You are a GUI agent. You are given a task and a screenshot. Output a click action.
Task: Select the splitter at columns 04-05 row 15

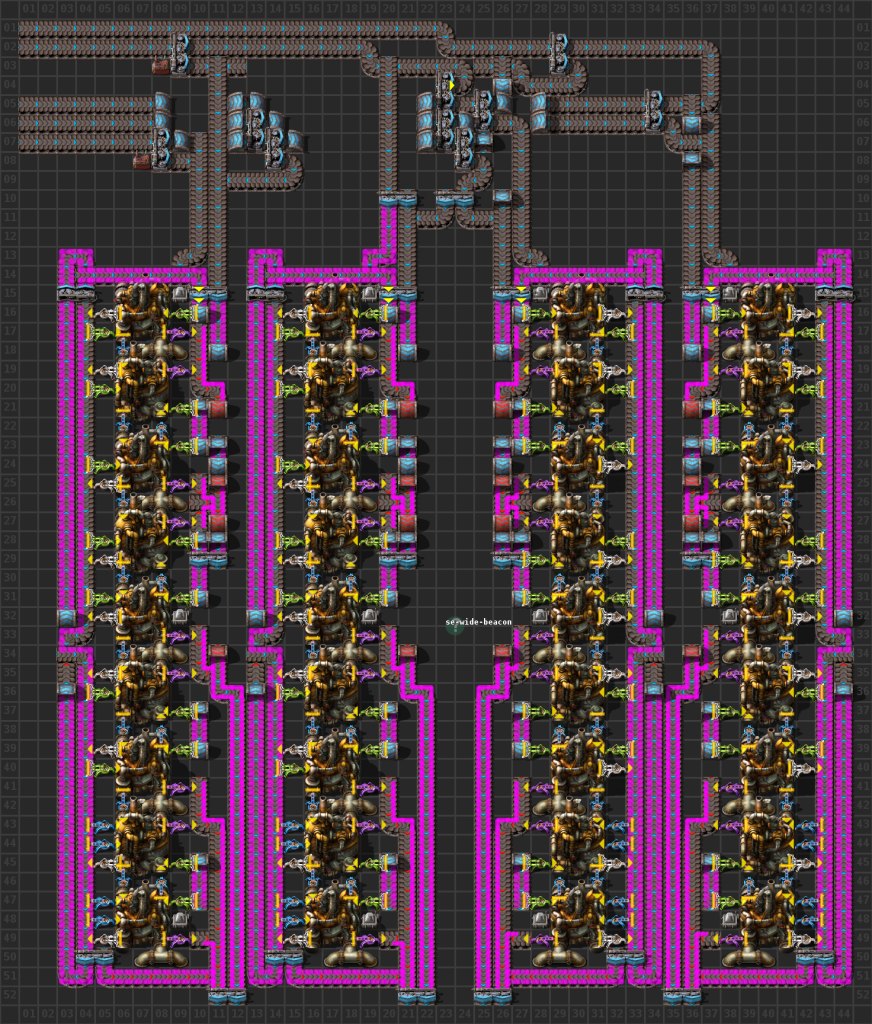(x=76, y=293)
